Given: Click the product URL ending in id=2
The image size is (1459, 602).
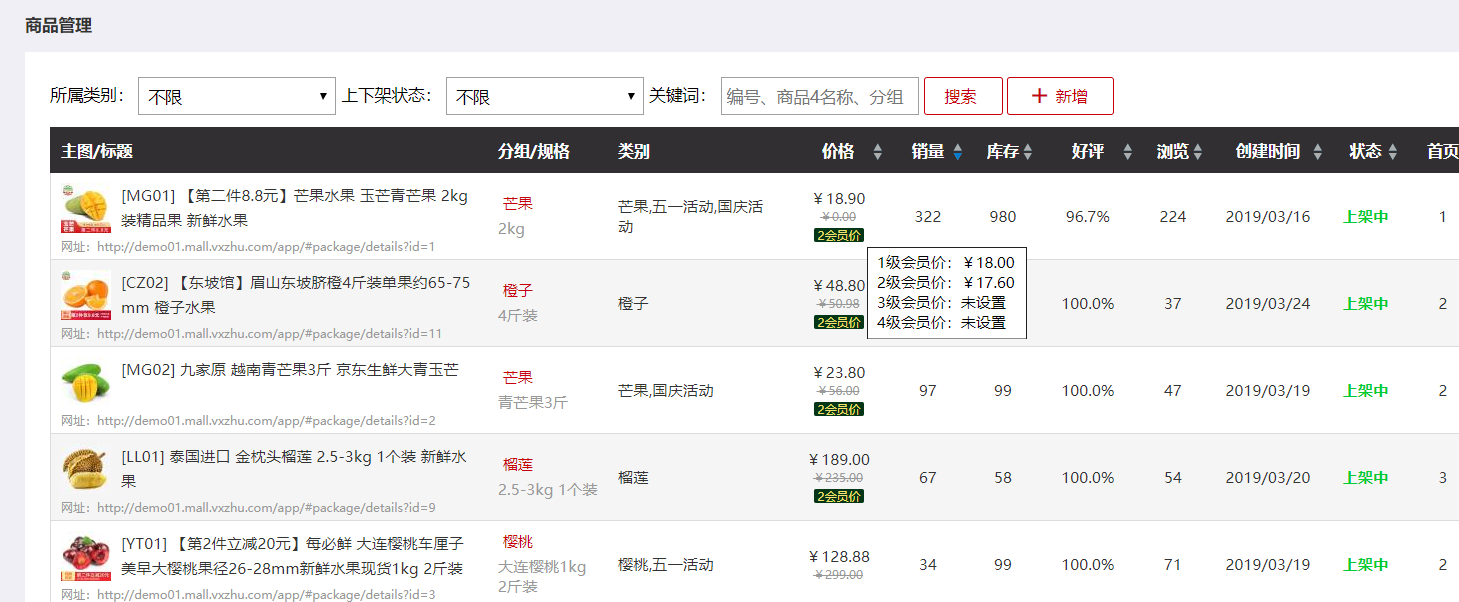Looking at the screenshot, I should point(266,421).
